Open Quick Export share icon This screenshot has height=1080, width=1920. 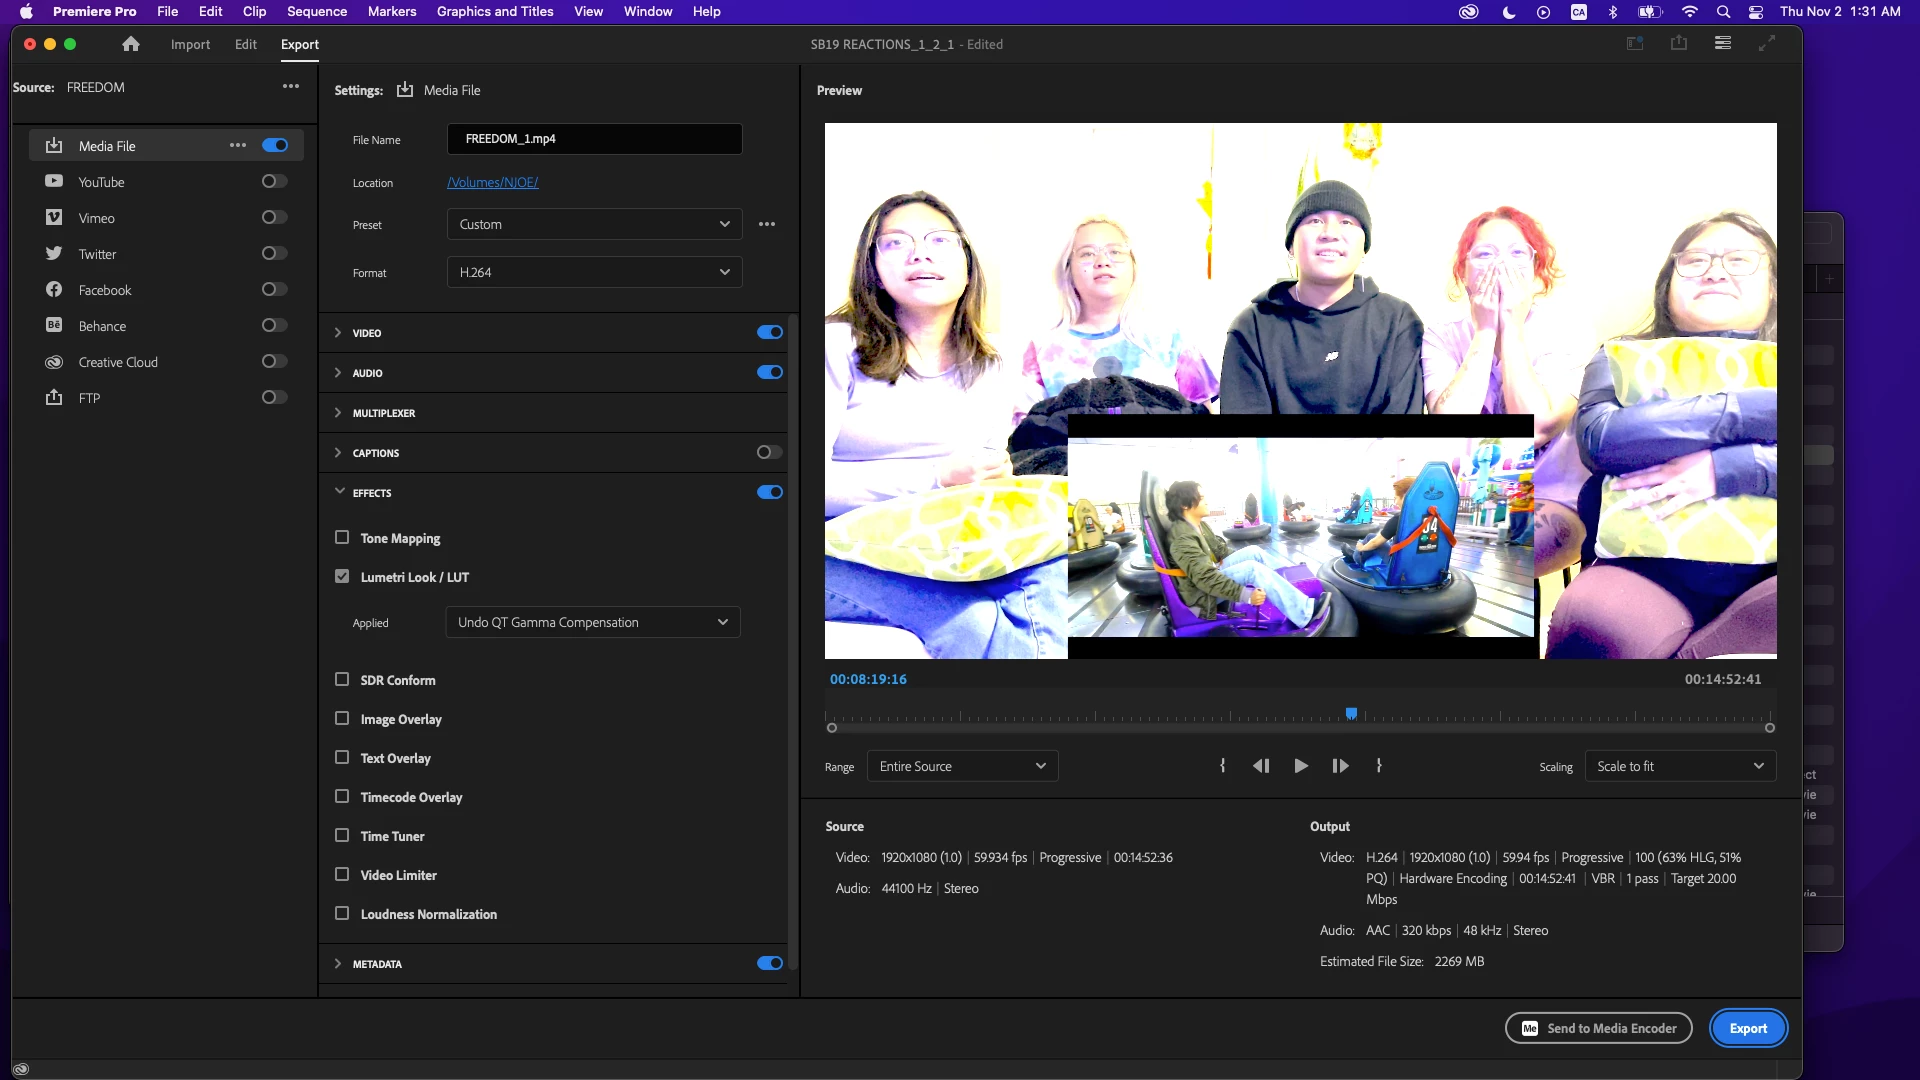pos(1678,44)
